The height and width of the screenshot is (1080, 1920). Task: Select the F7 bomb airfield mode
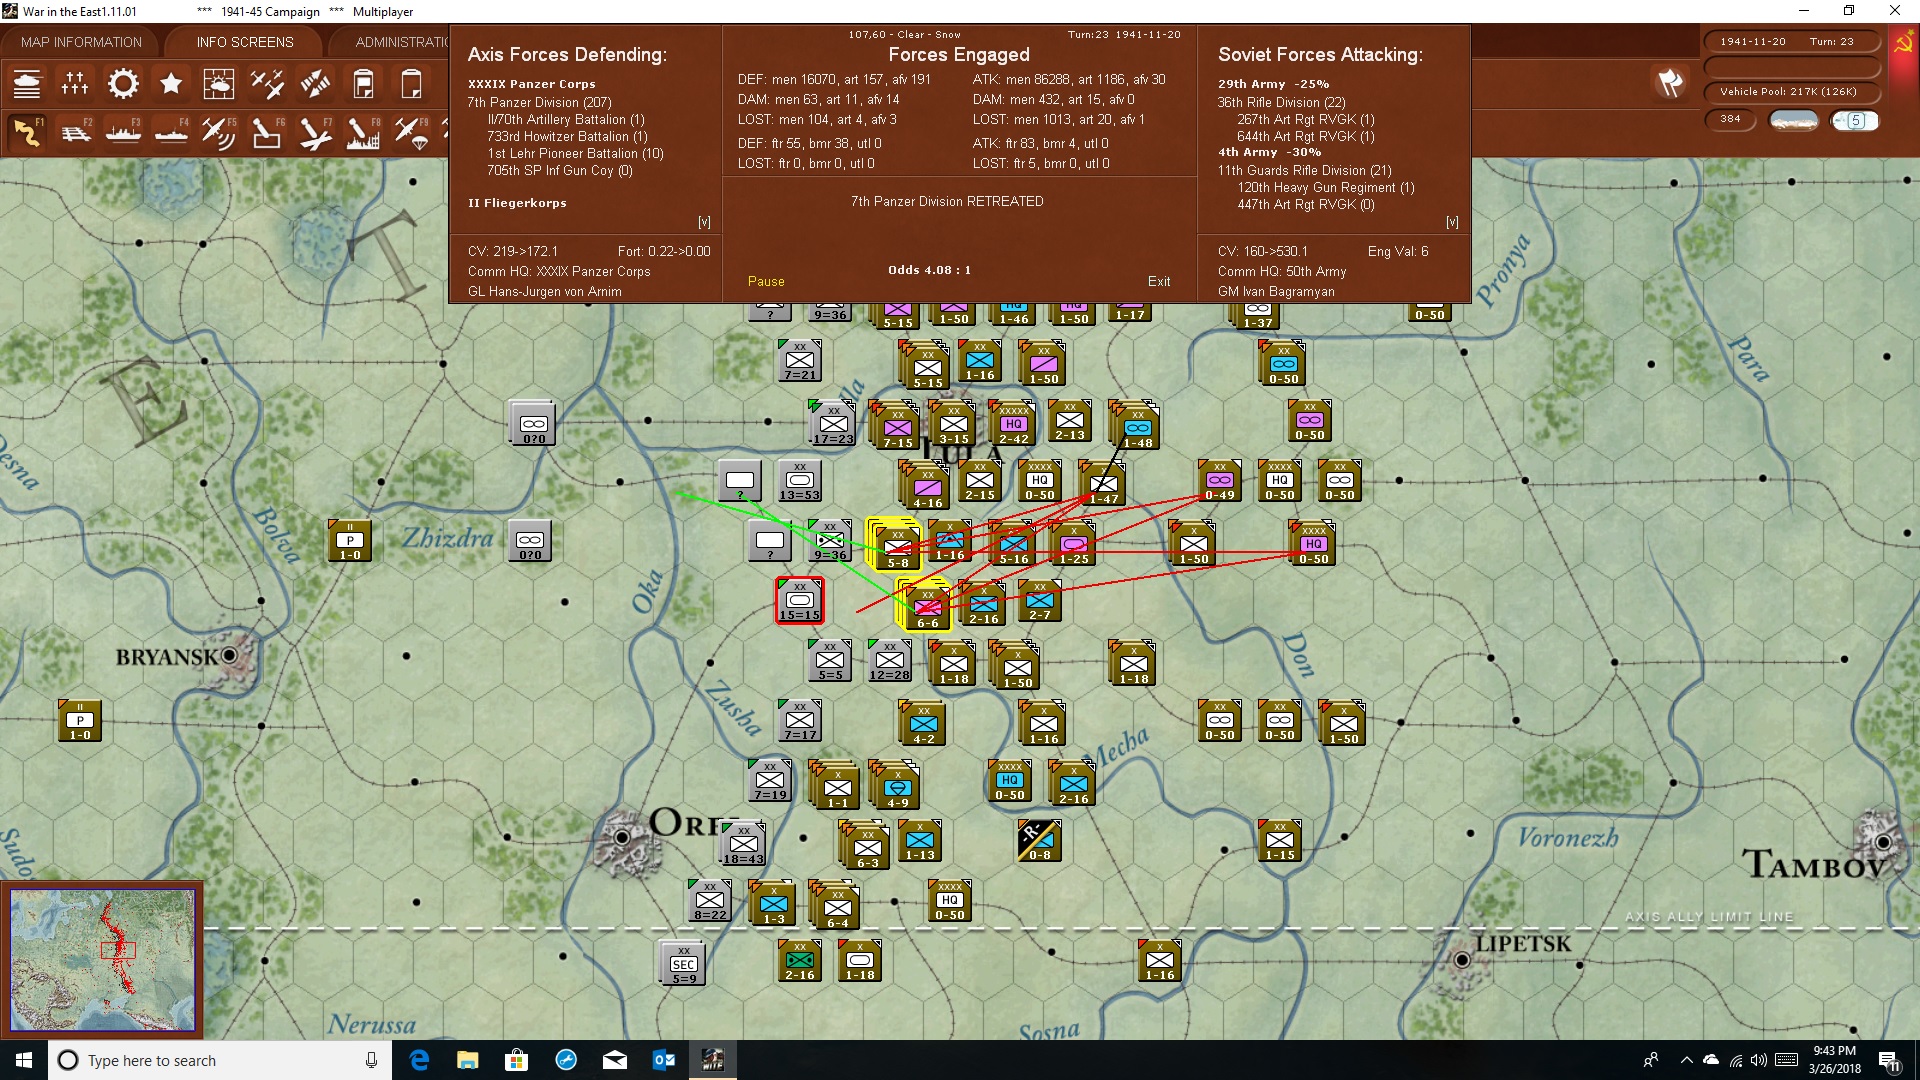tap(315, 132)
